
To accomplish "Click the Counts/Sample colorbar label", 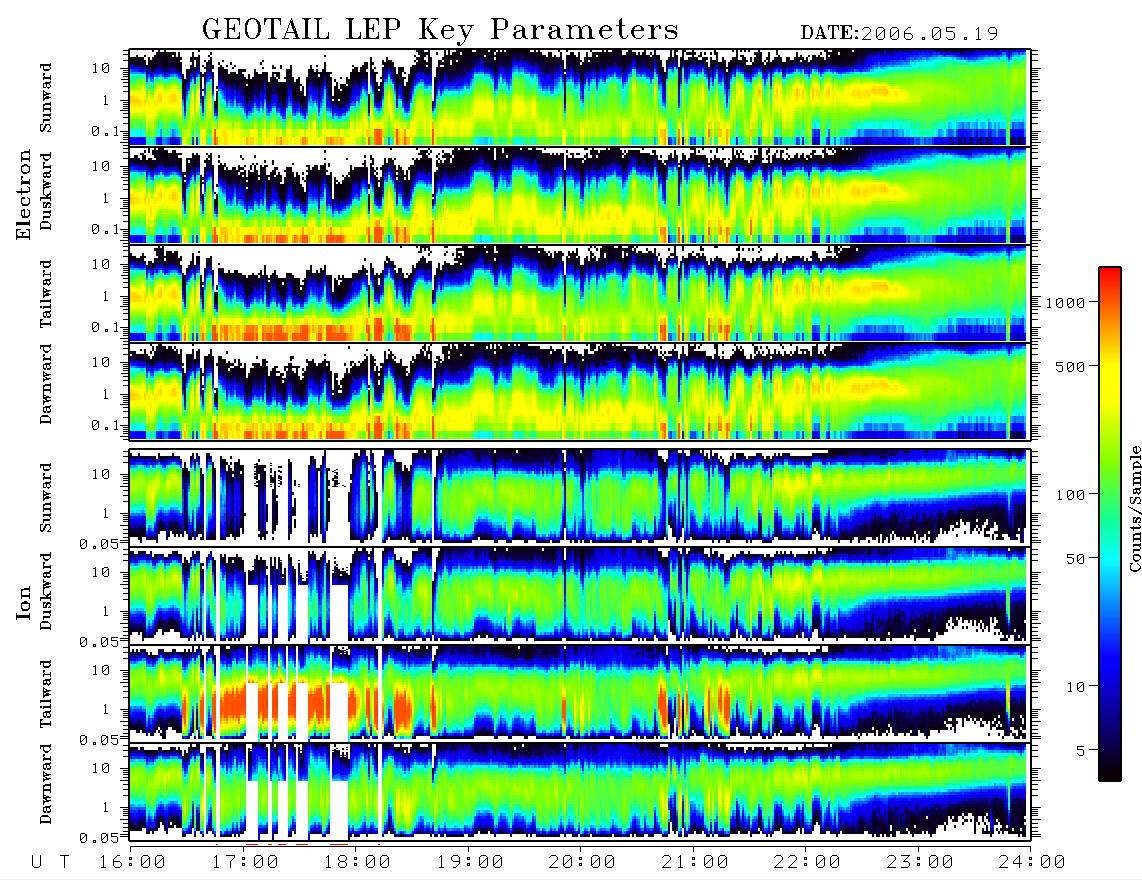I will click(x=1134, y=508).
